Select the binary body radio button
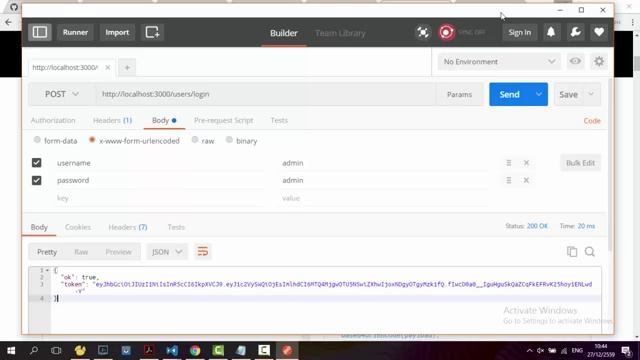The height and width of the screenshot is (360, 640). [x=229, y=140]
